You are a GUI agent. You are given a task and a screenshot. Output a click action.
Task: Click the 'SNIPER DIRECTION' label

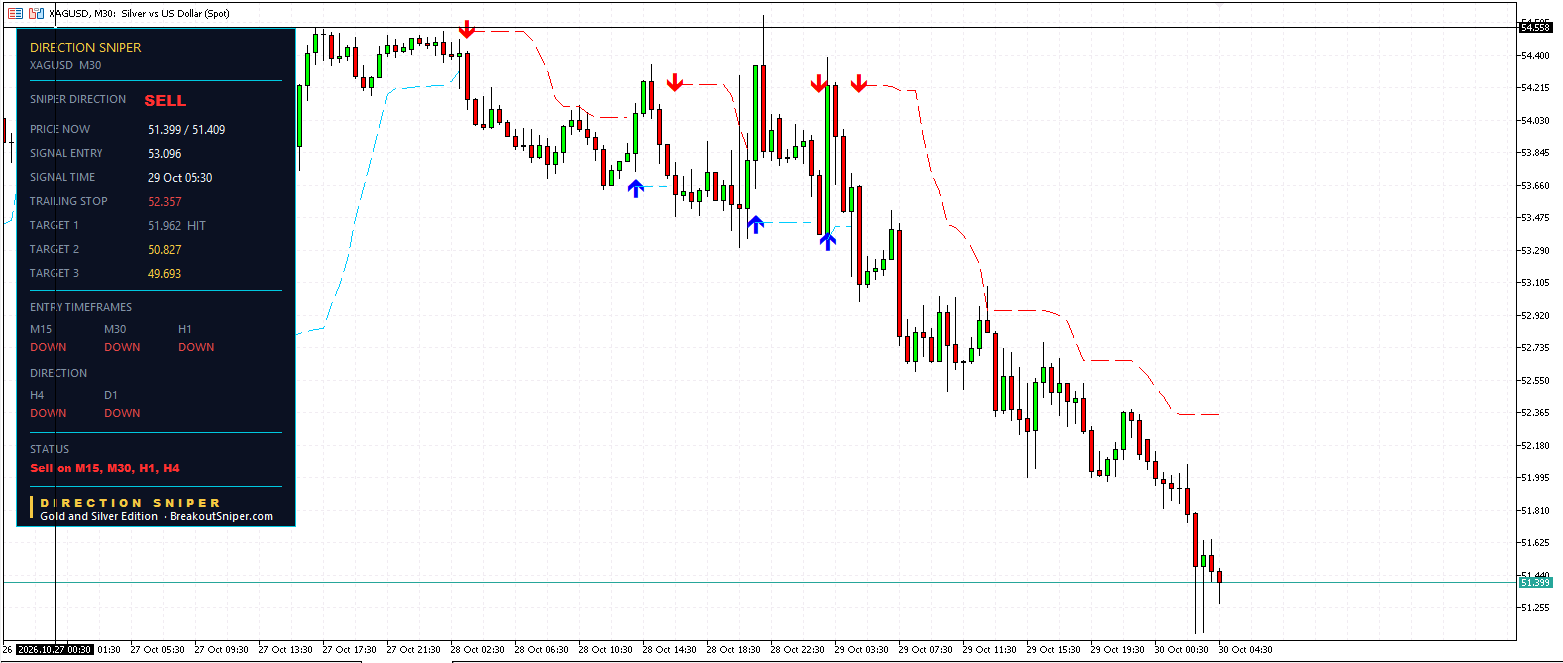tap(78, 99)
